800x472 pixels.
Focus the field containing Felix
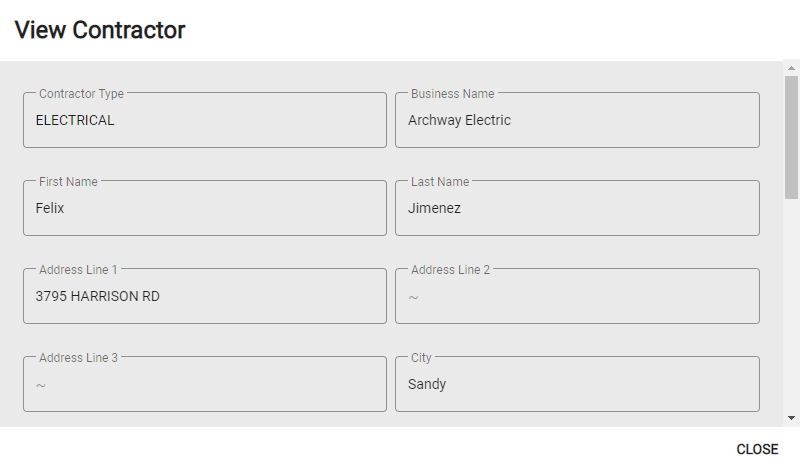pos(205,208)
